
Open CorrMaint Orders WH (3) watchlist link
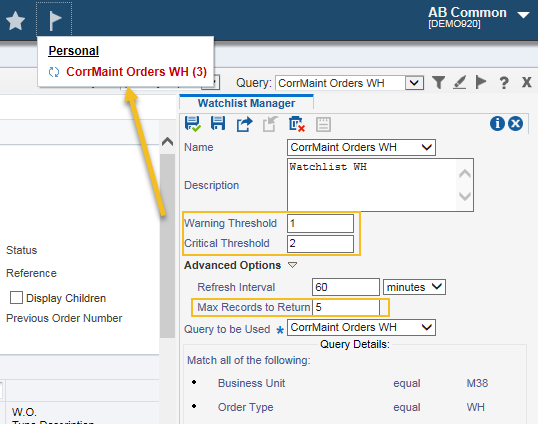tap(136, 72)
